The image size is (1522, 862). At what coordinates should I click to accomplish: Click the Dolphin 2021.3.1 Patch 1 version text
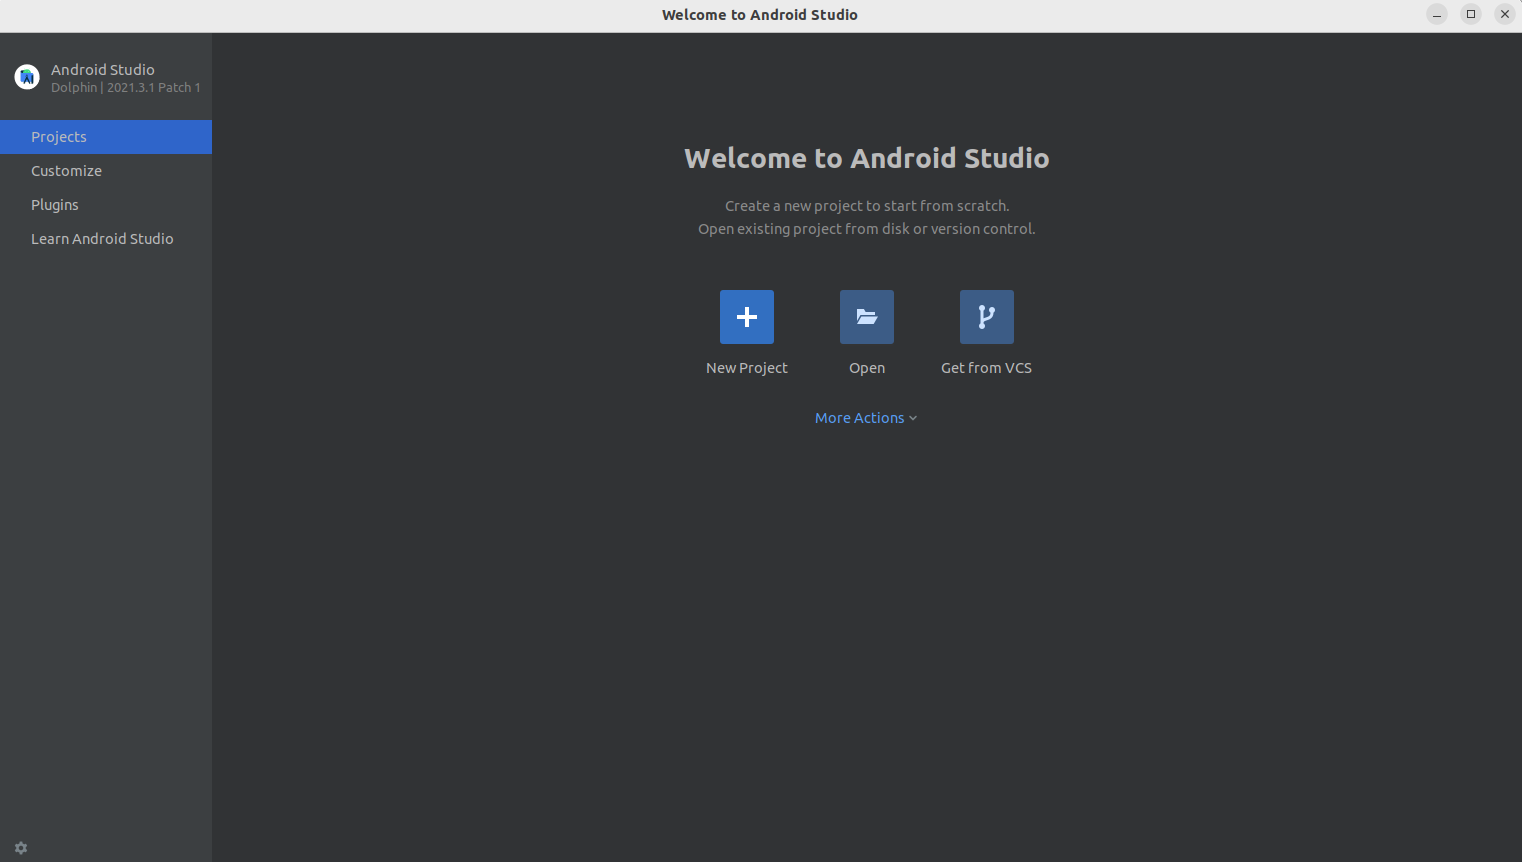coord(127,87)
